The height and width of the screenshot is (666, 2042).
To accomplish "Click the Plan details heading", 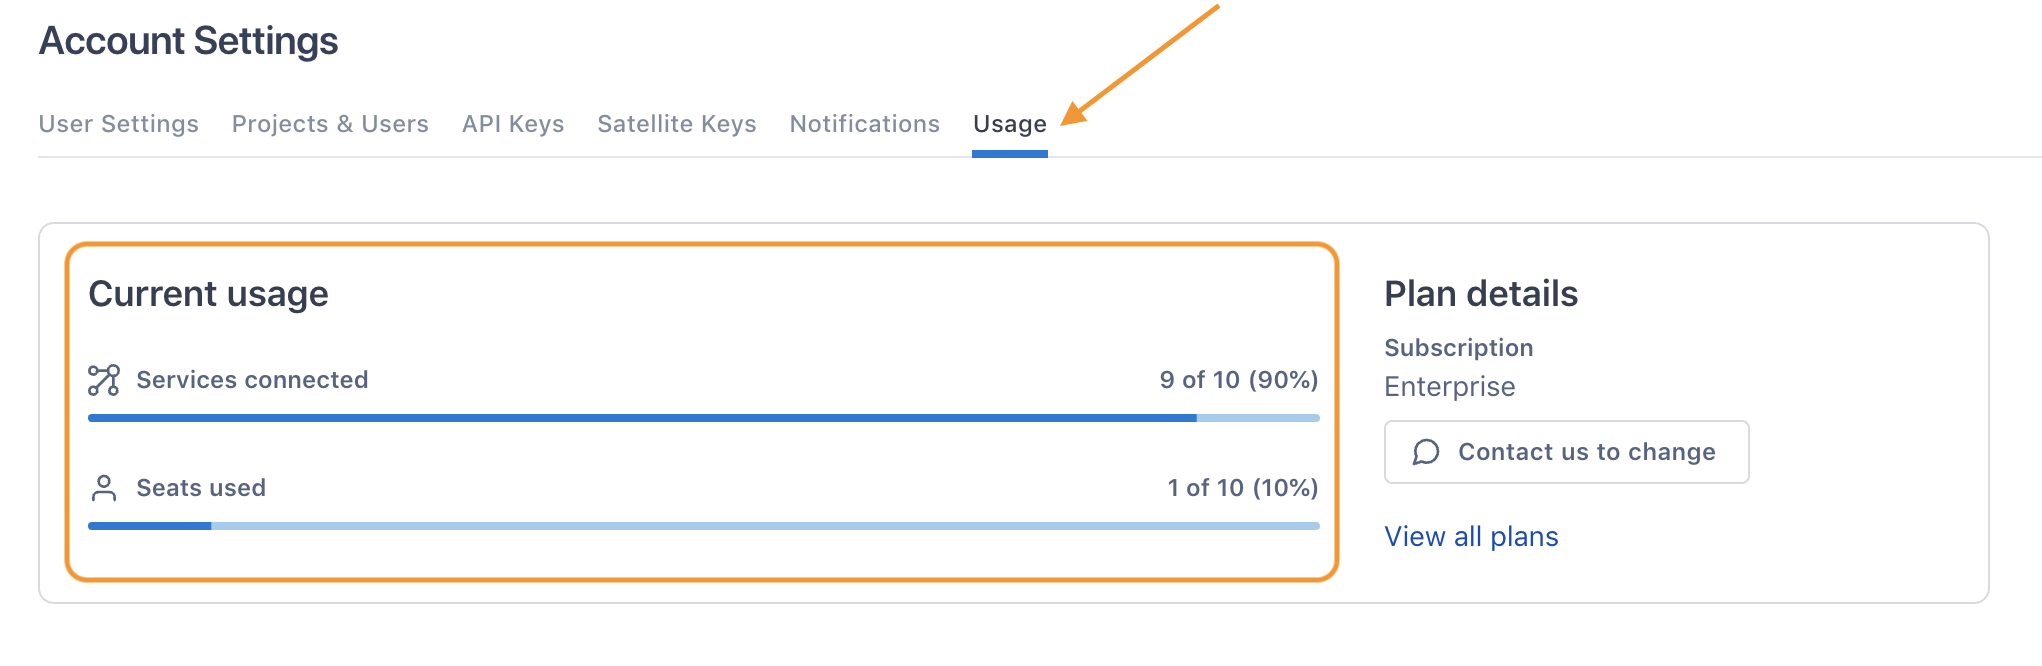I will (x=1481, y=294).
